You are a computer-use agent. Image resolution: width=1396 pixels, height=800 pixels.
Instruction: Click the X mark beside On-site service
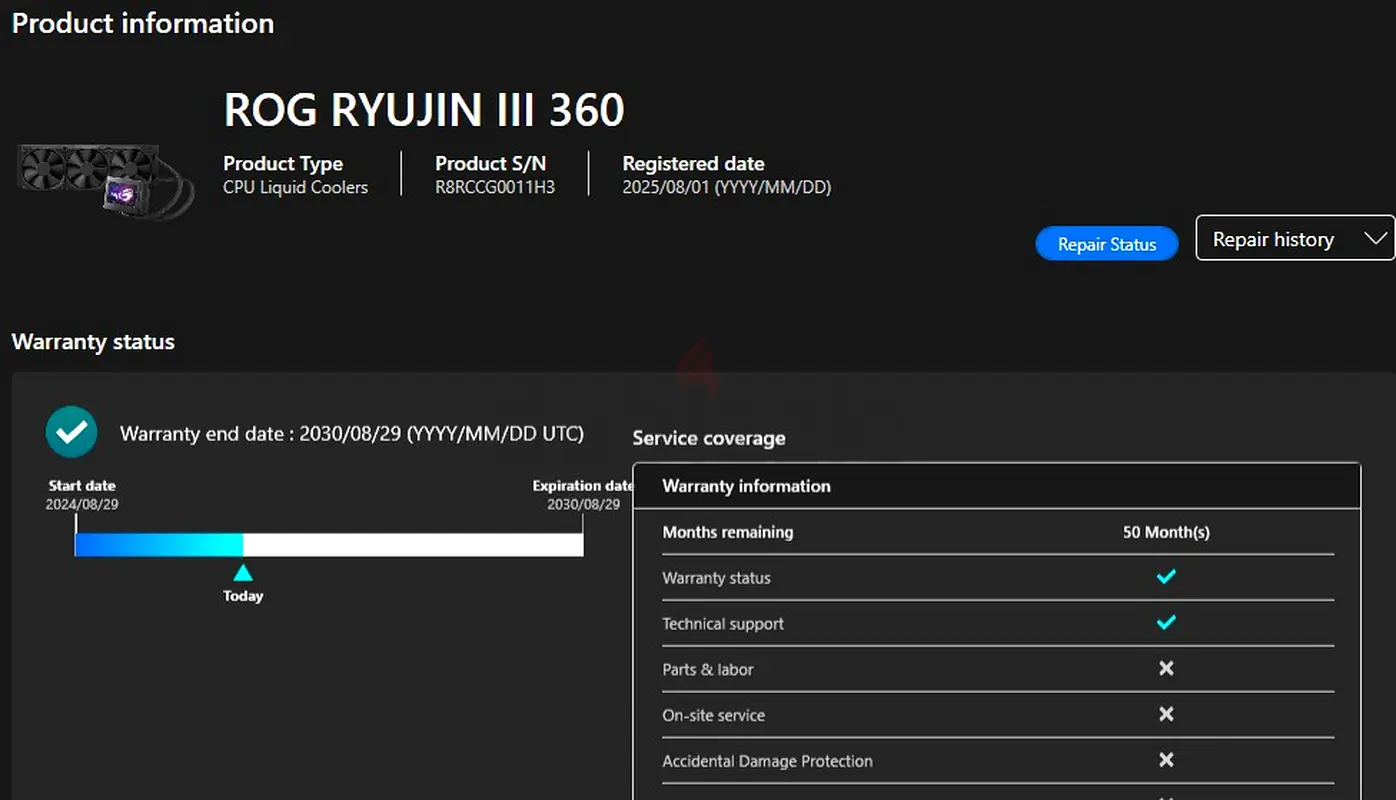[x=1166, y=714]
